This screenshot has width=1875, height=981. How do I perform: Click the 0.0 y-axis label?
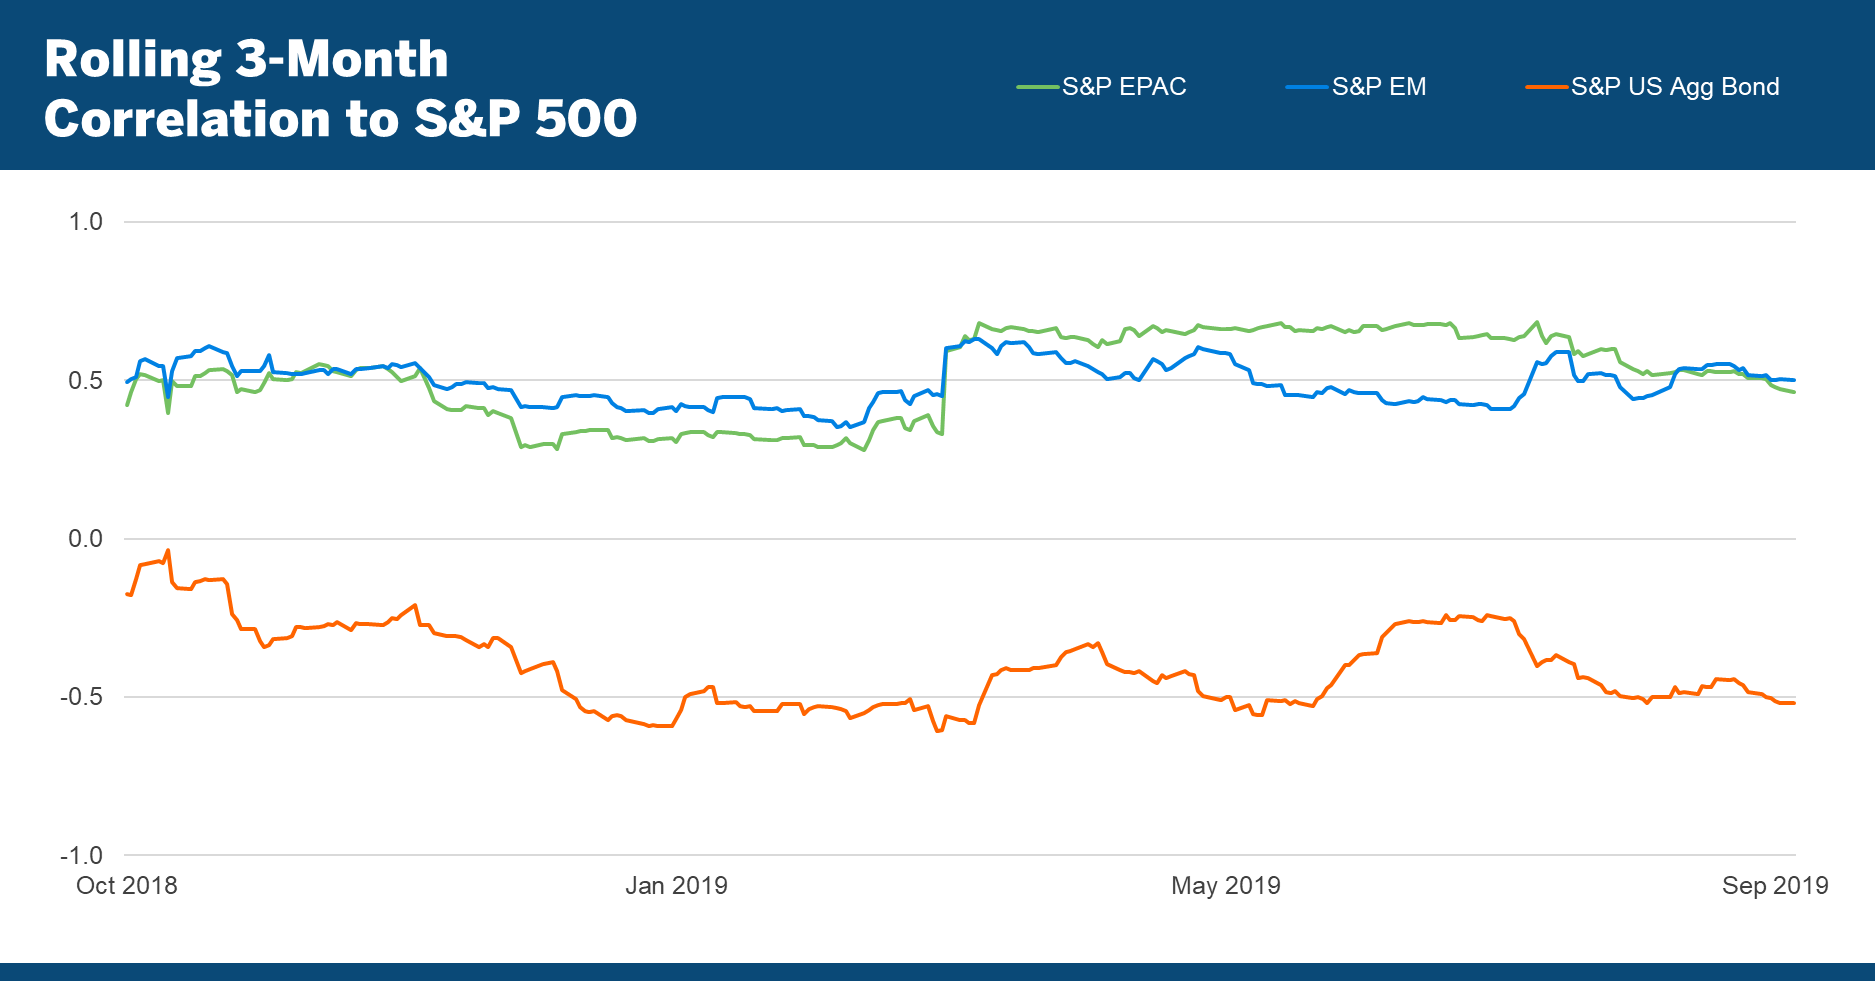click(x=85, y=539)
